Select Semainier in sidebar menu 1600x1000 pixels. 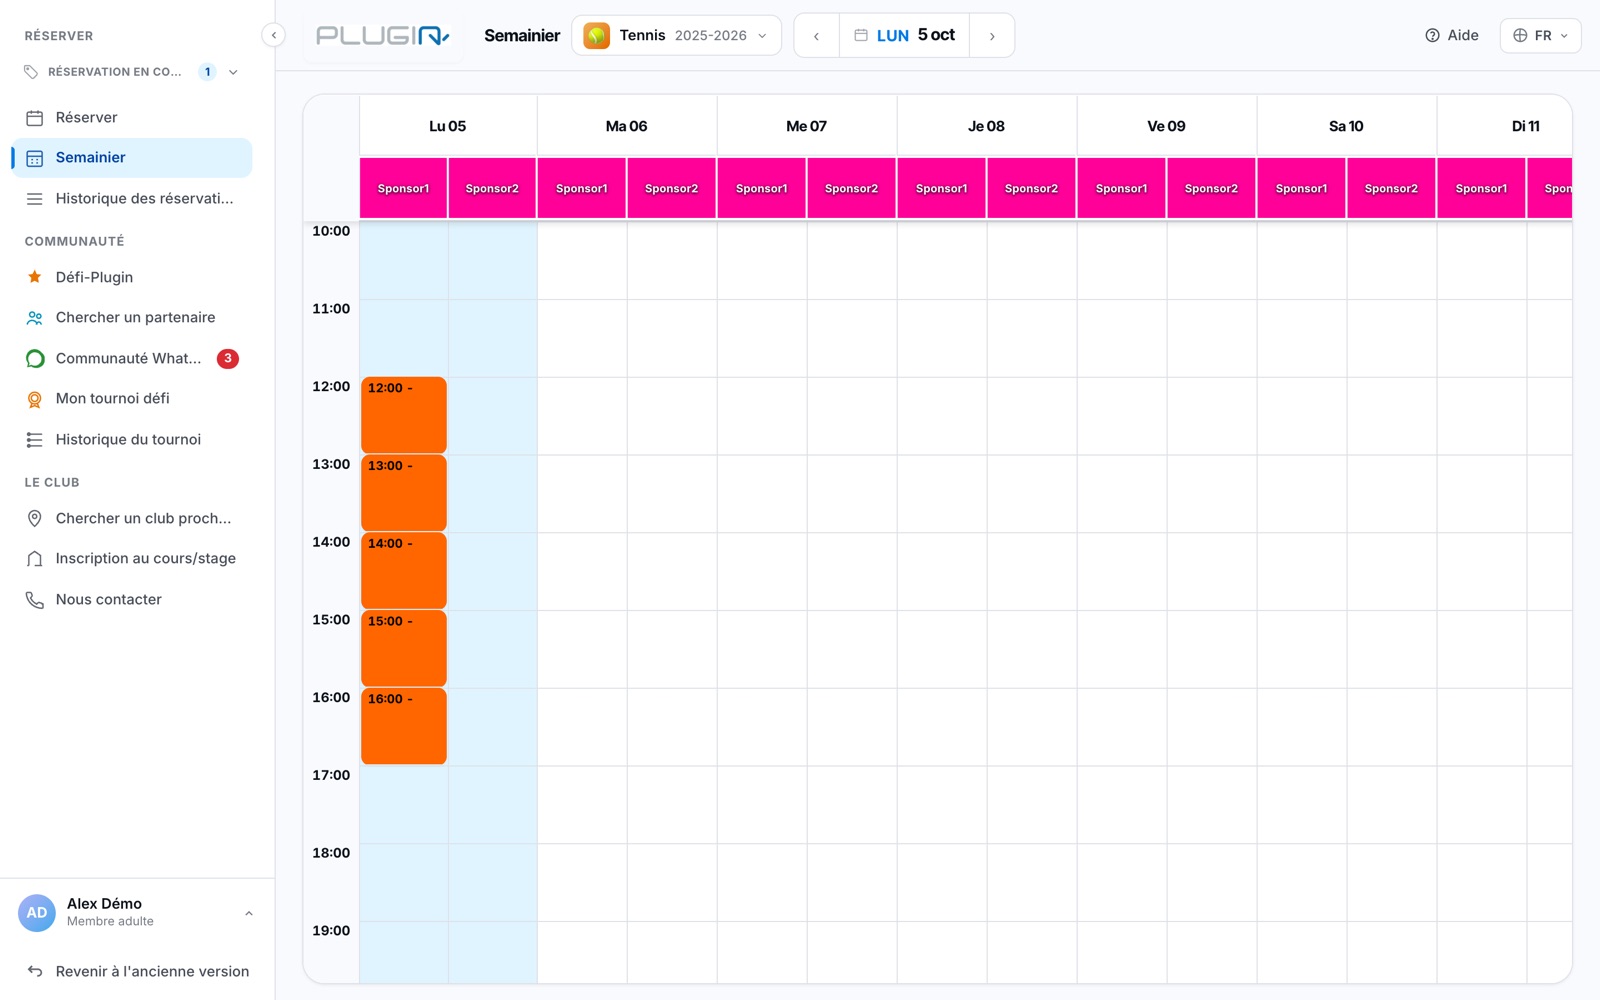click(x=132, y=158)
